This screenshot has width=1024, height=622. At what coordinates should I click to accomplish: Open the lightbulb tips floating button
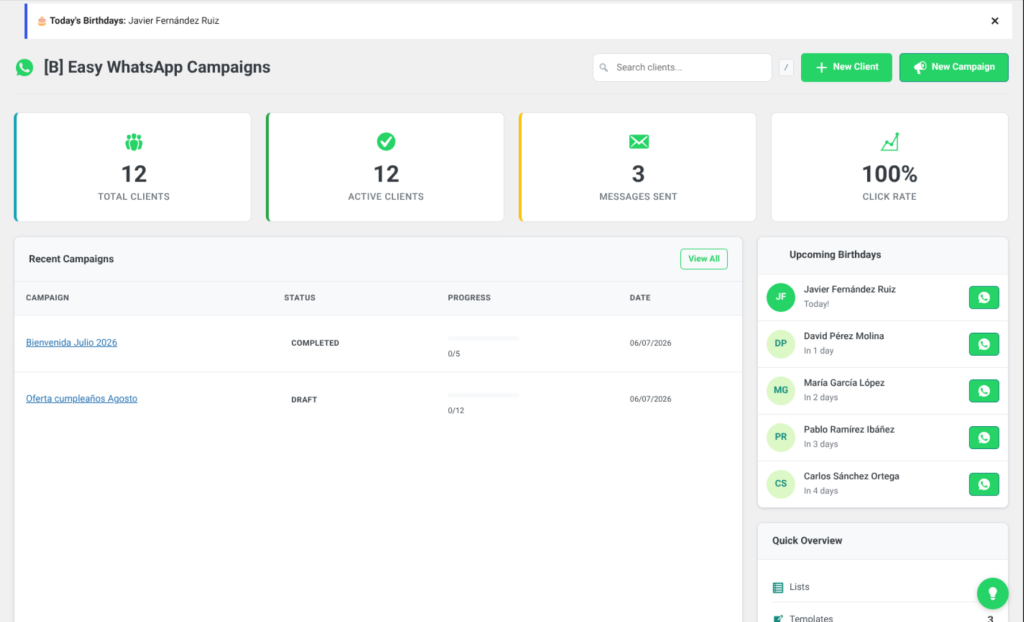point(992,593)
